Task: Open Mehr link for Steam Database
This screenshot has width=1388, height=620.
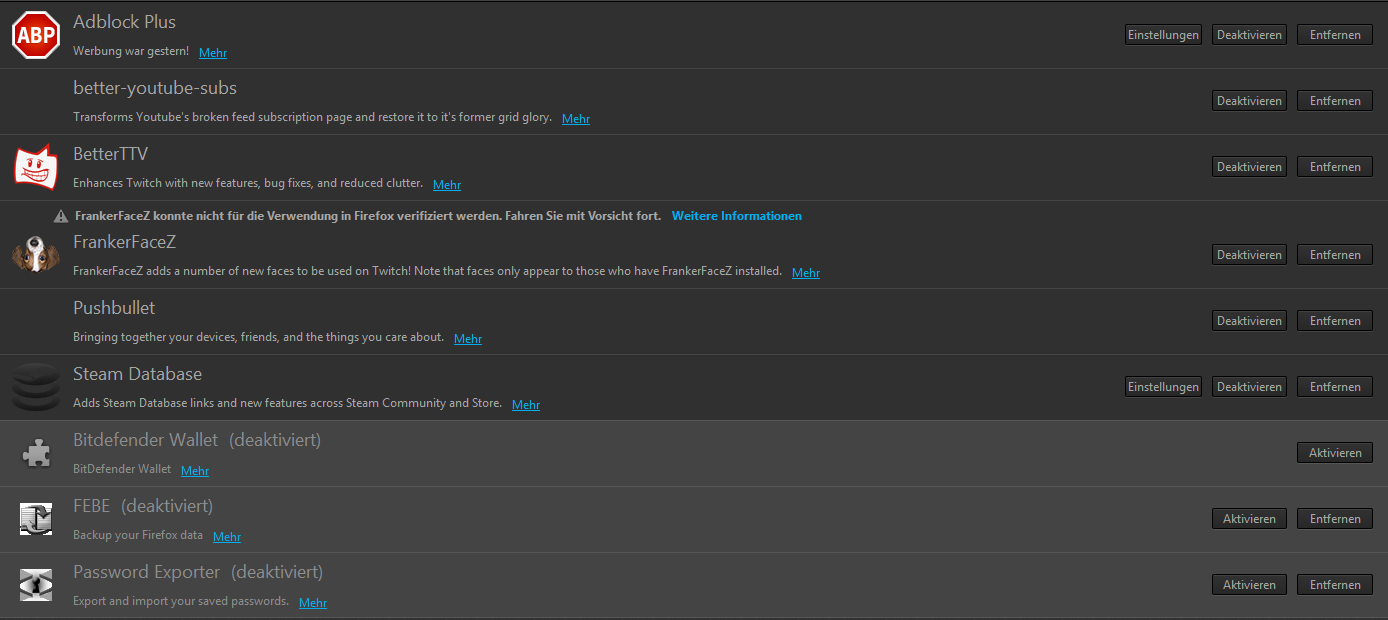Action: [x=526, y=405]
